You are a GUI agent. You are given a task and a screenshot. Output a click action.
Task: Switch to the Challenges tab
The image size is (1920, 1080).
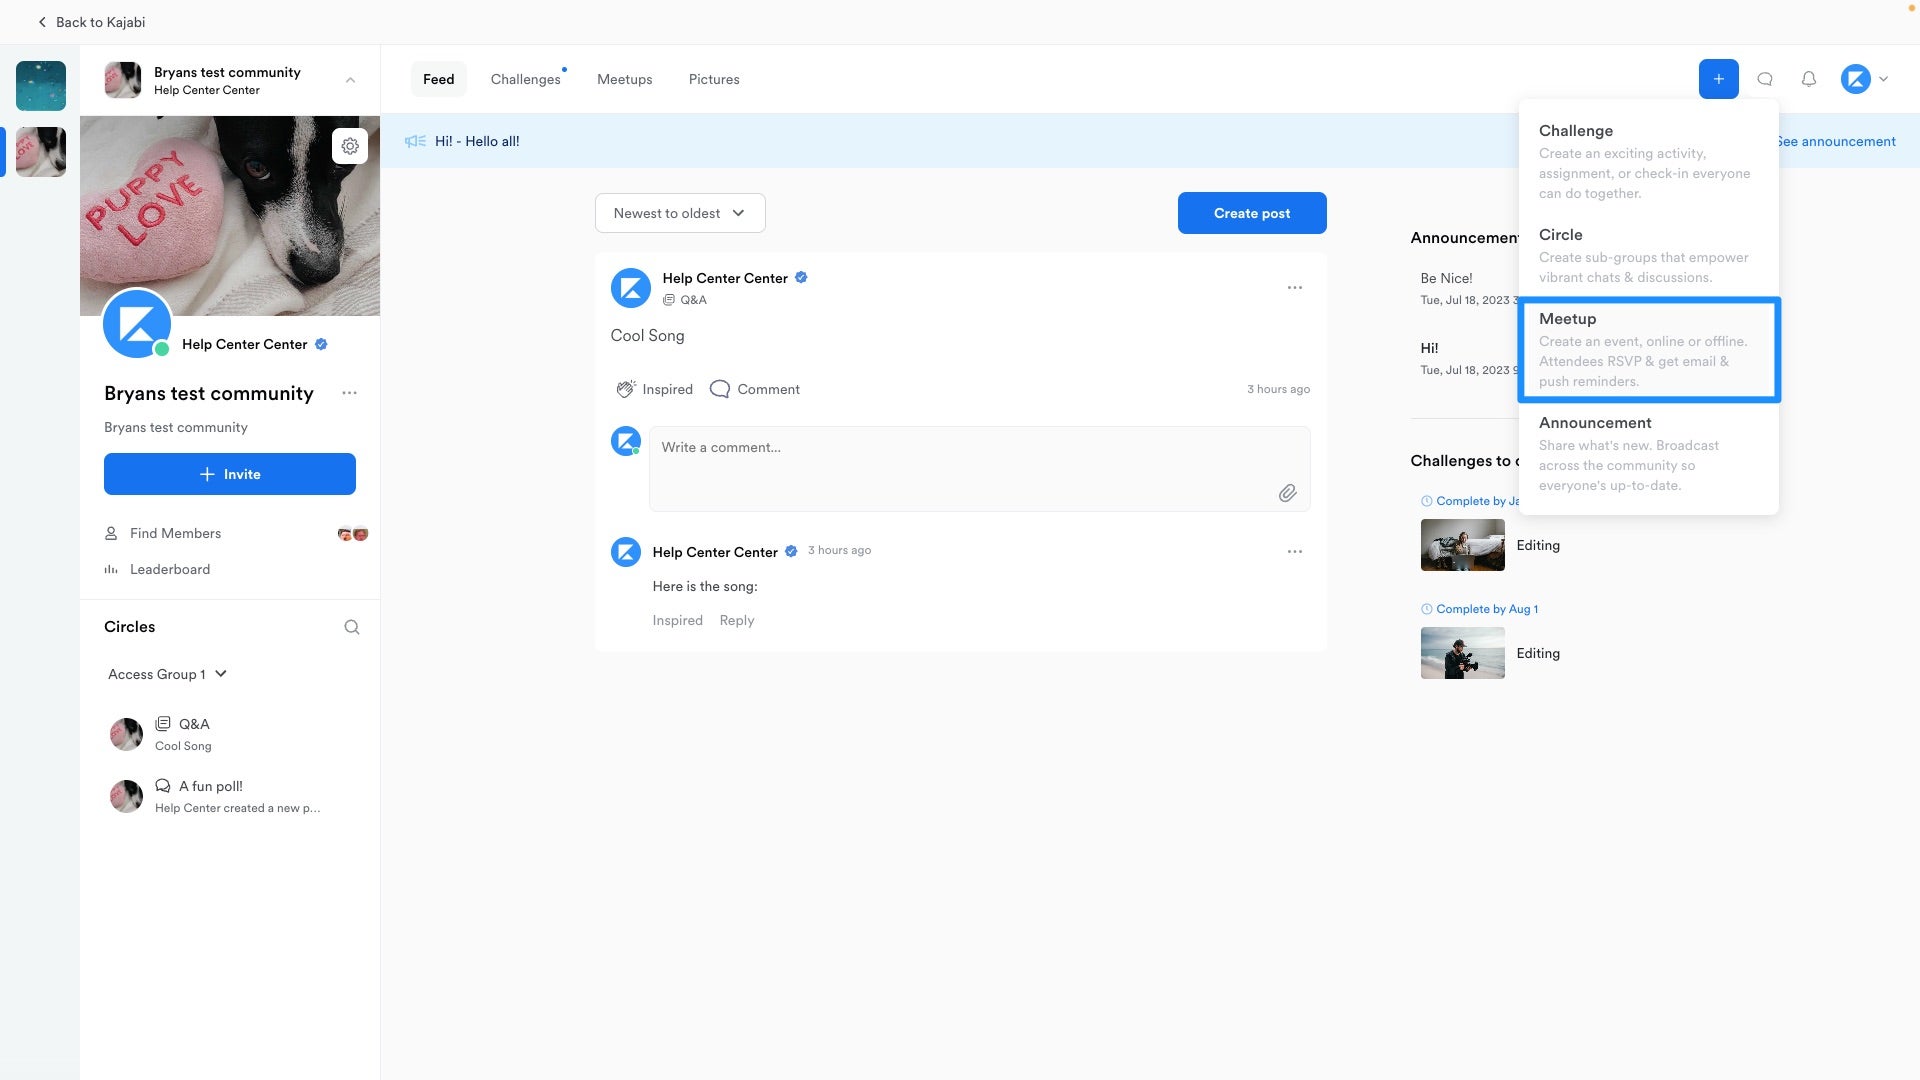point(525,79)
